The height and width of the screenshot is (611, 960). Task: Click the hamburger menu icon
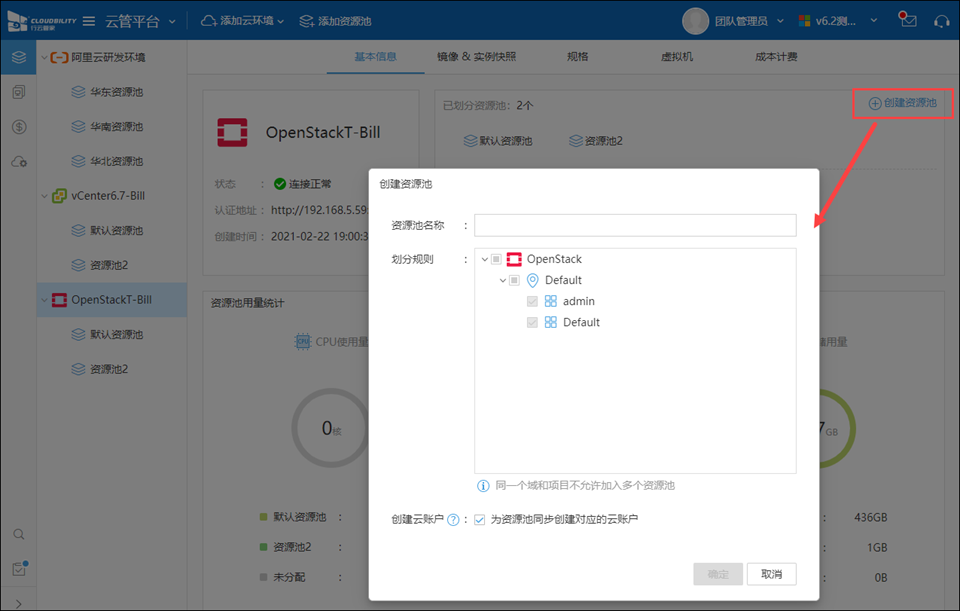(x=89, y=21)
